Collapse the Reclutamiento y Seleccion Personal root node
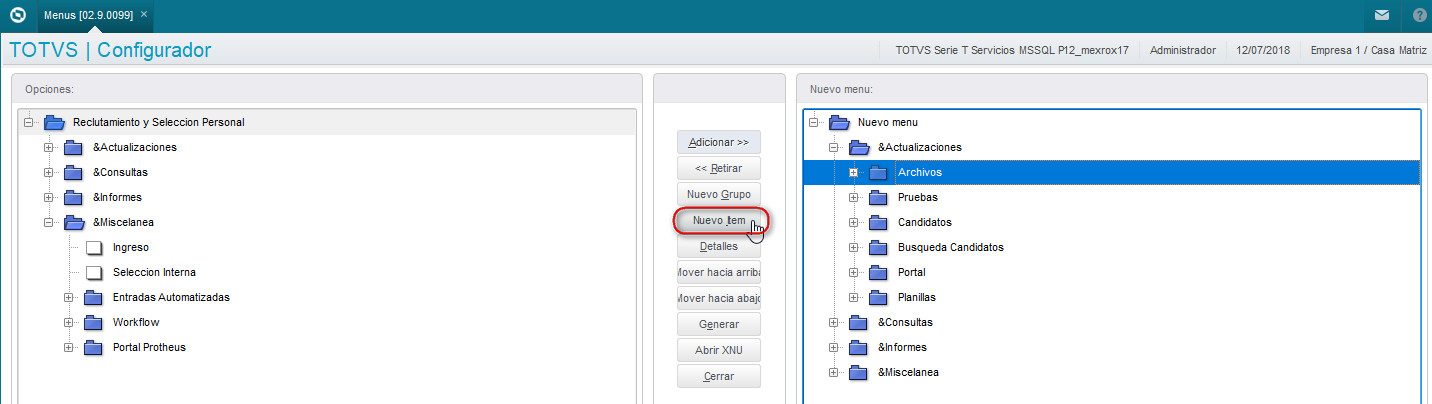This screenshot has width=1432, height=404. (x=29, y=122)
